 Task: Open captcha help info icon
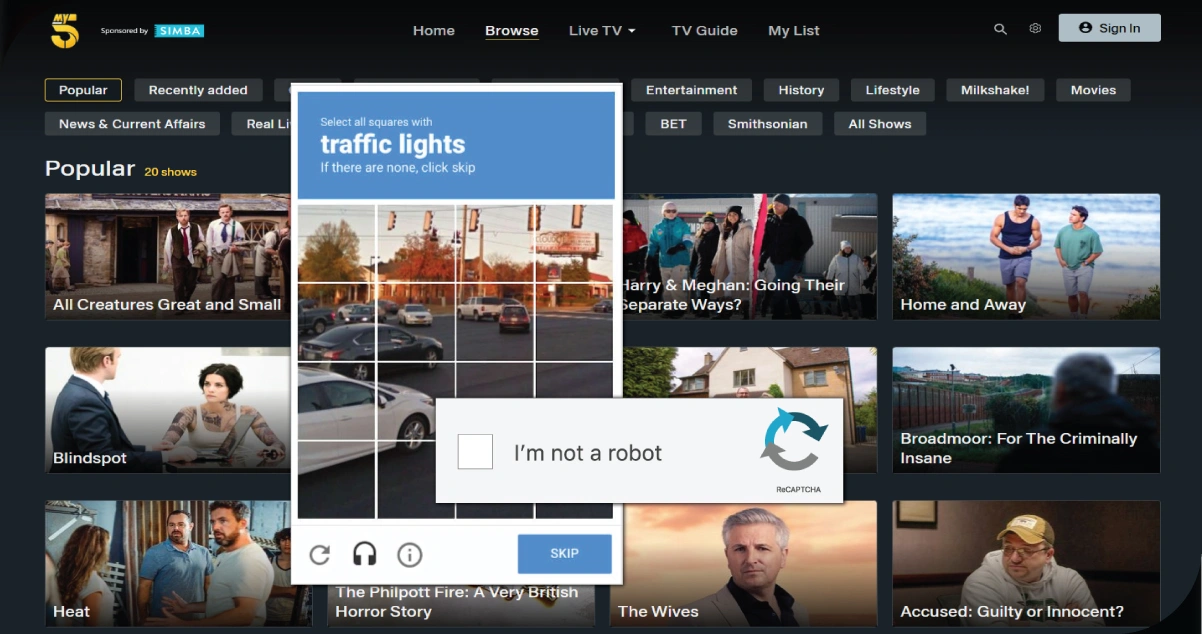[x=409, y=554]
